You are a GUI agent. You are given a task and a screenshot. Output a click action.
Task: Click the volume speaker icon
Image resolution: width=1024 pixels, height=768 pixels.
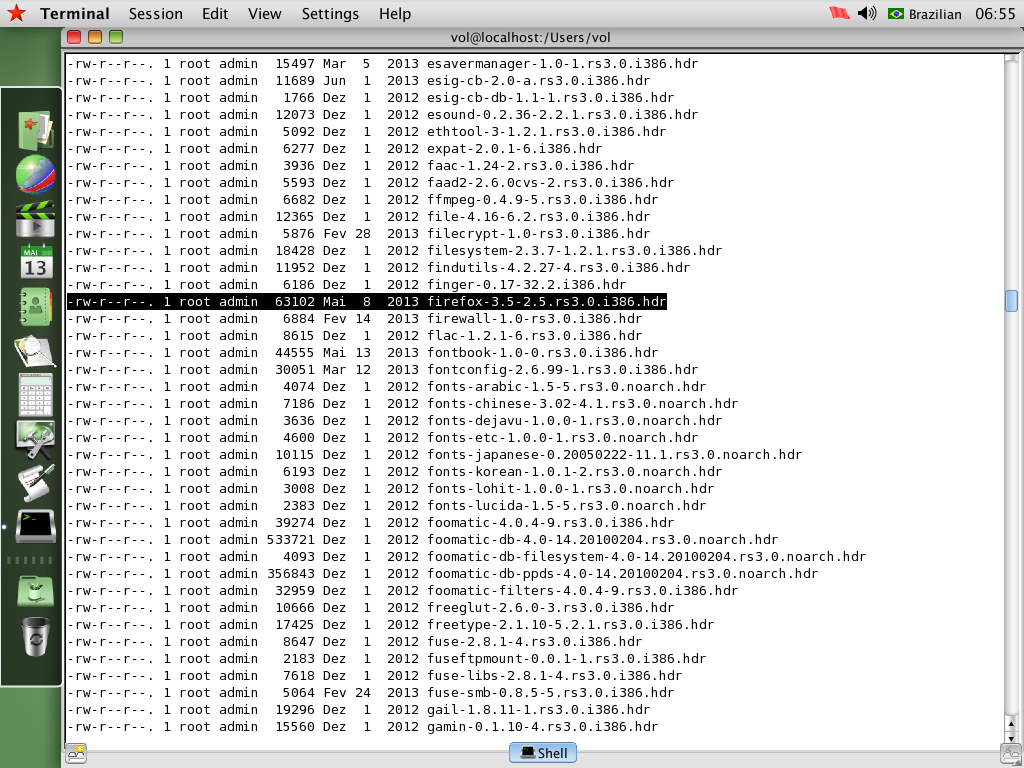coord(867,13)
